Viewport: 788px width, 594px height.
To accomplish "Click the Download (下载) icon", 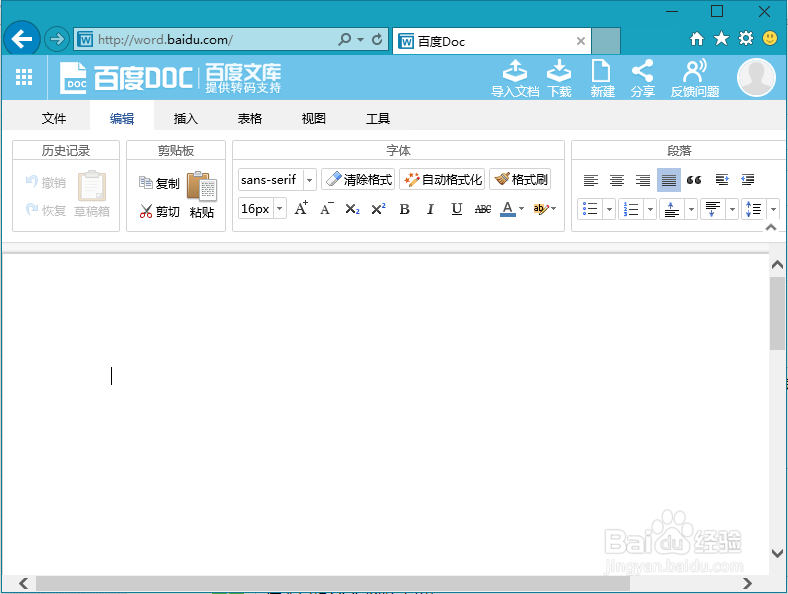I will click(559, 78).
